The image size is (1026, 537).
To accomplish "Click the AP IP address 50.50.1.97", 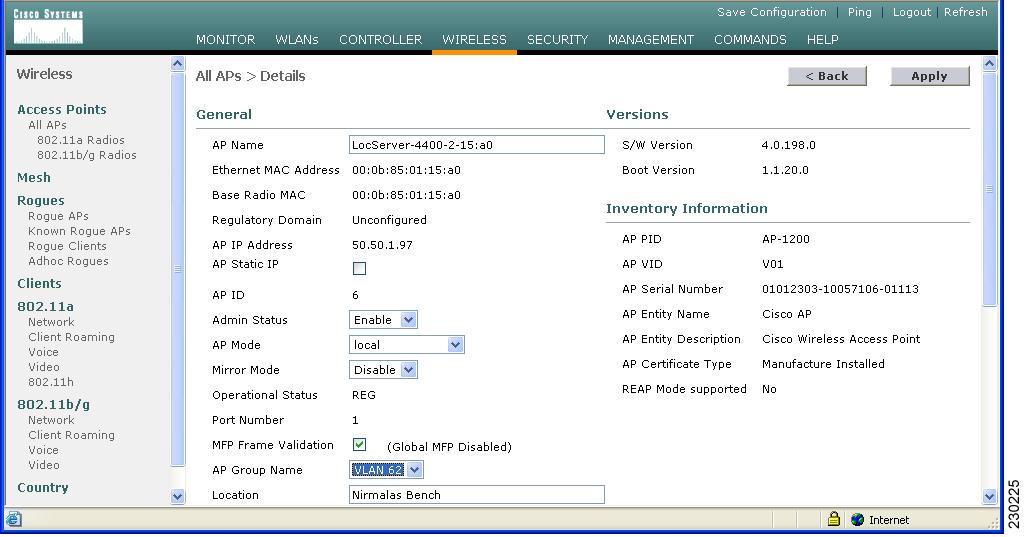I will [382, 245].
